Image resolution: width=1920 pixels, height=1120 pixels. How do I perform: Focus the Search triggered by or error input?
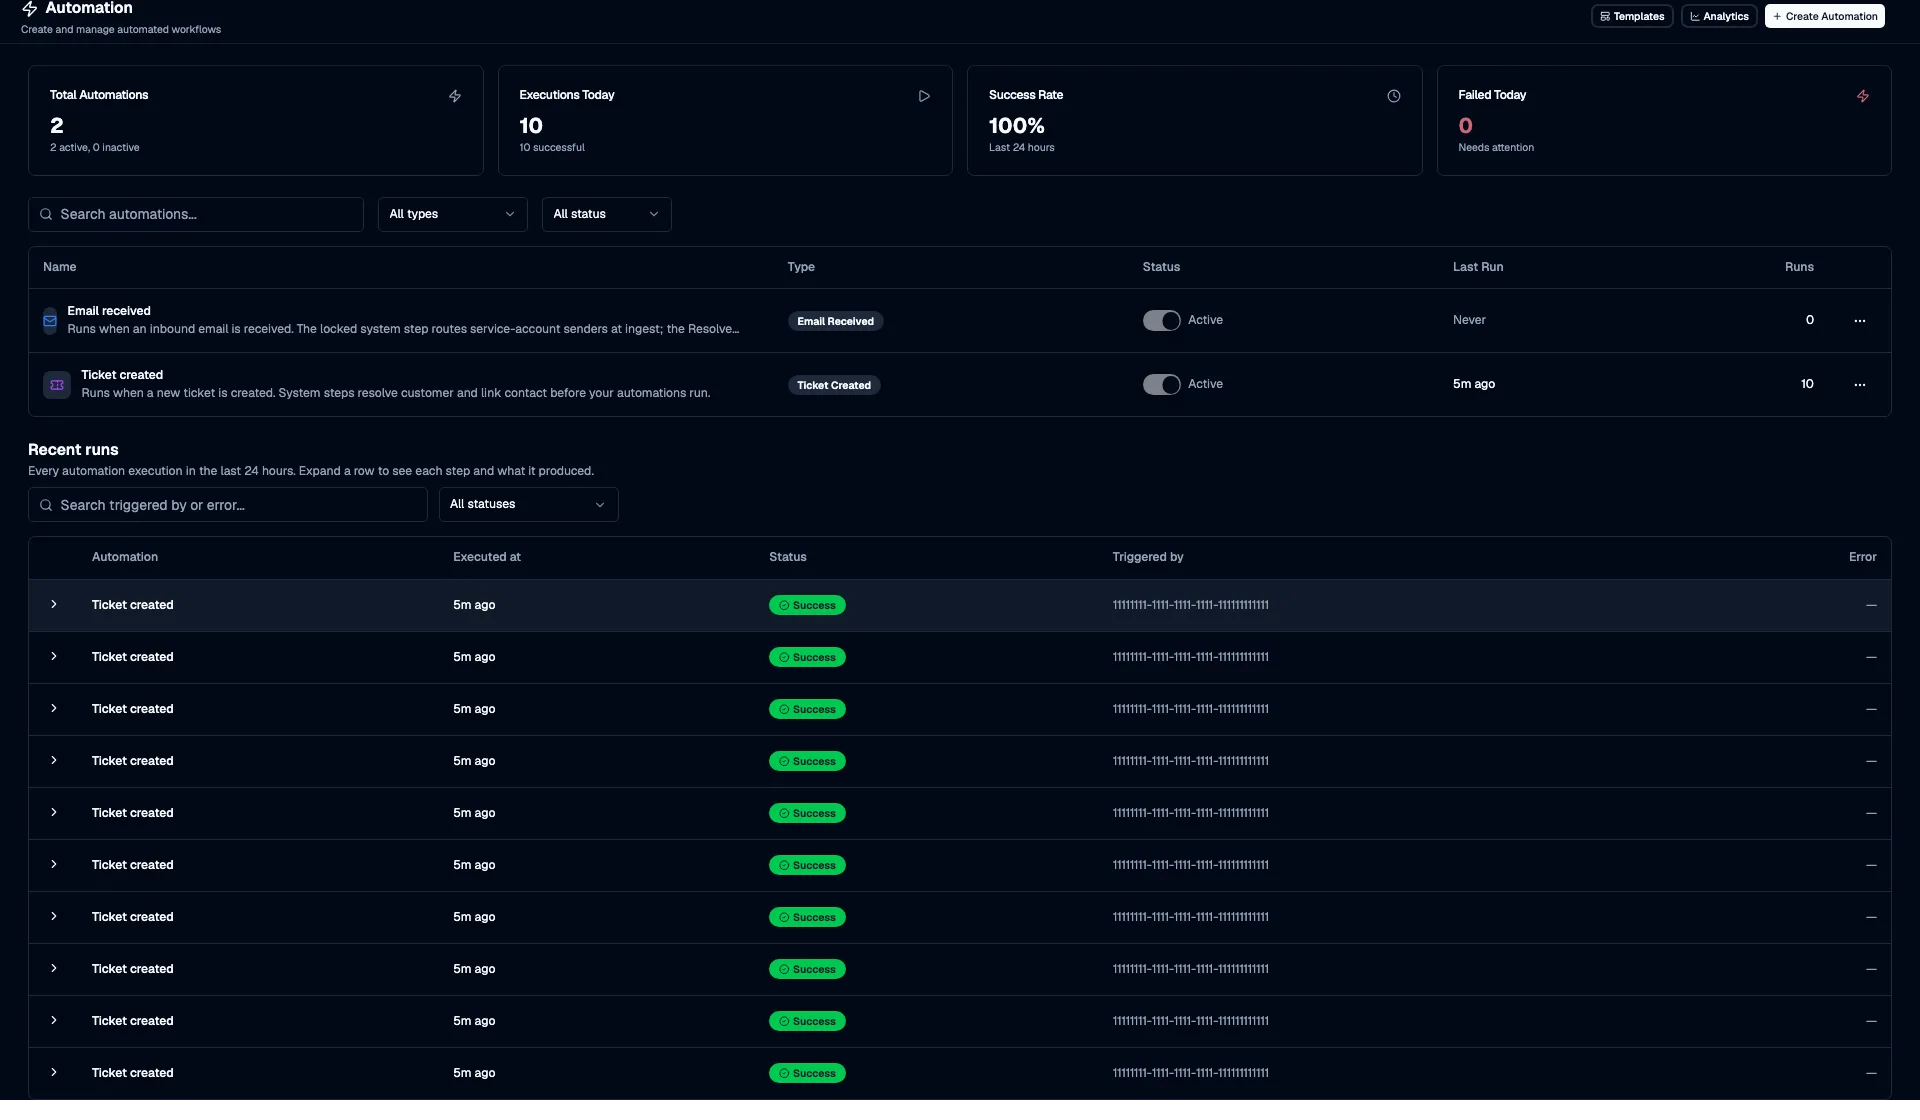click(x=228, y=505)
